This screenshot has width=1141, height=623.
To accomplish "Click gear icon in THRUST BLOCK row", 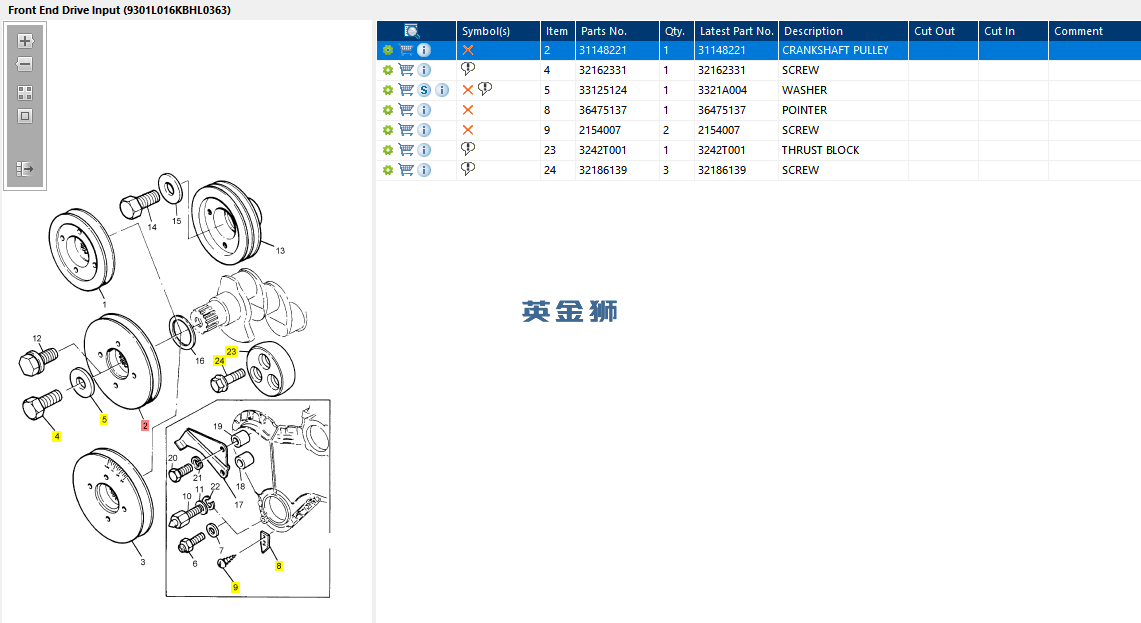I will point(388,150).
